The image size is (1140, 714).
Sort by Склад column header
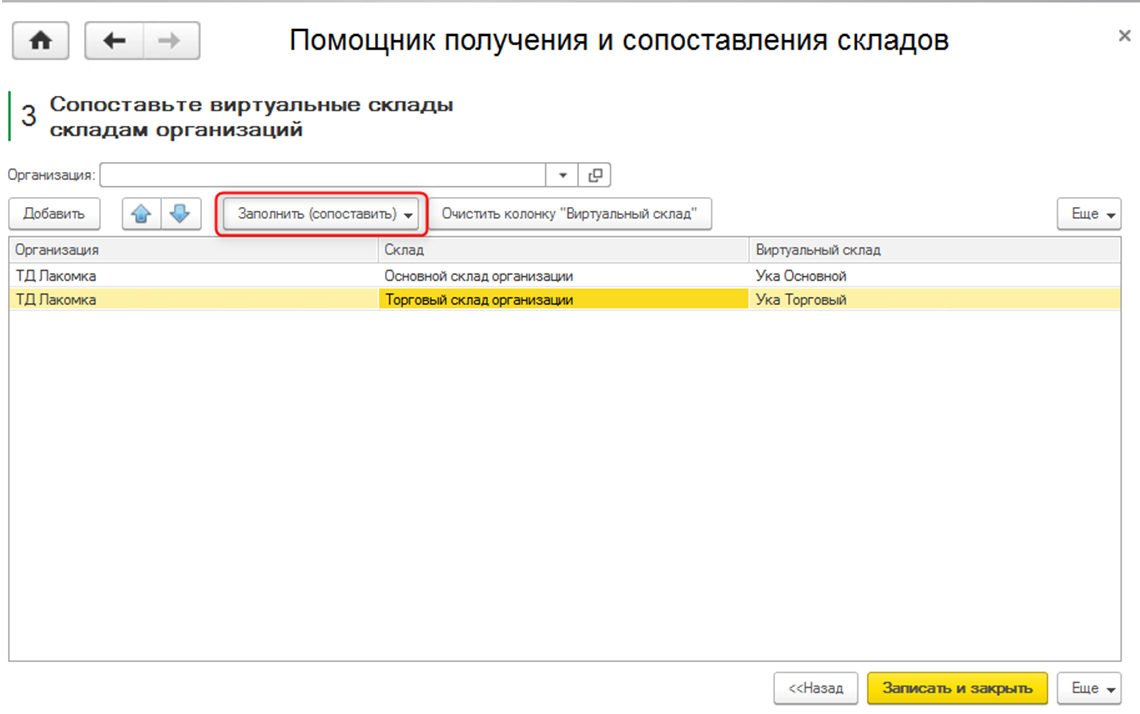[562, 250]
